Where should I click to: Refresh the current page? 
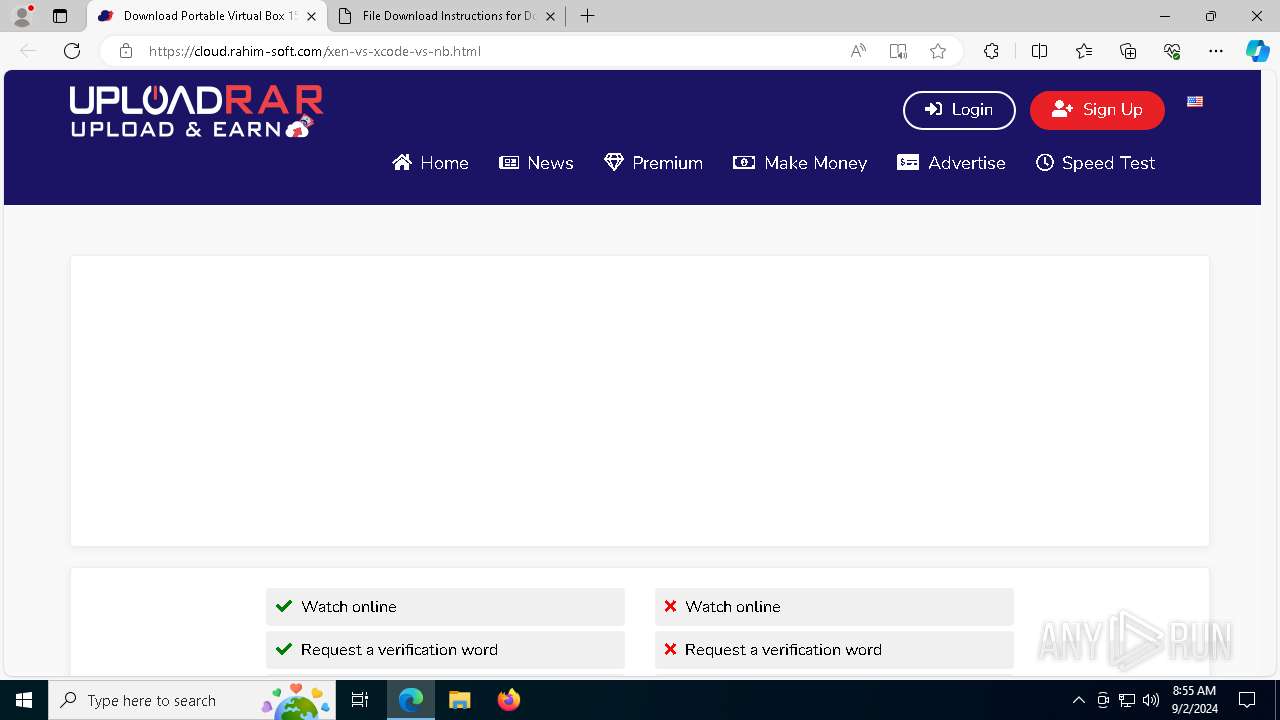[72, 51]
